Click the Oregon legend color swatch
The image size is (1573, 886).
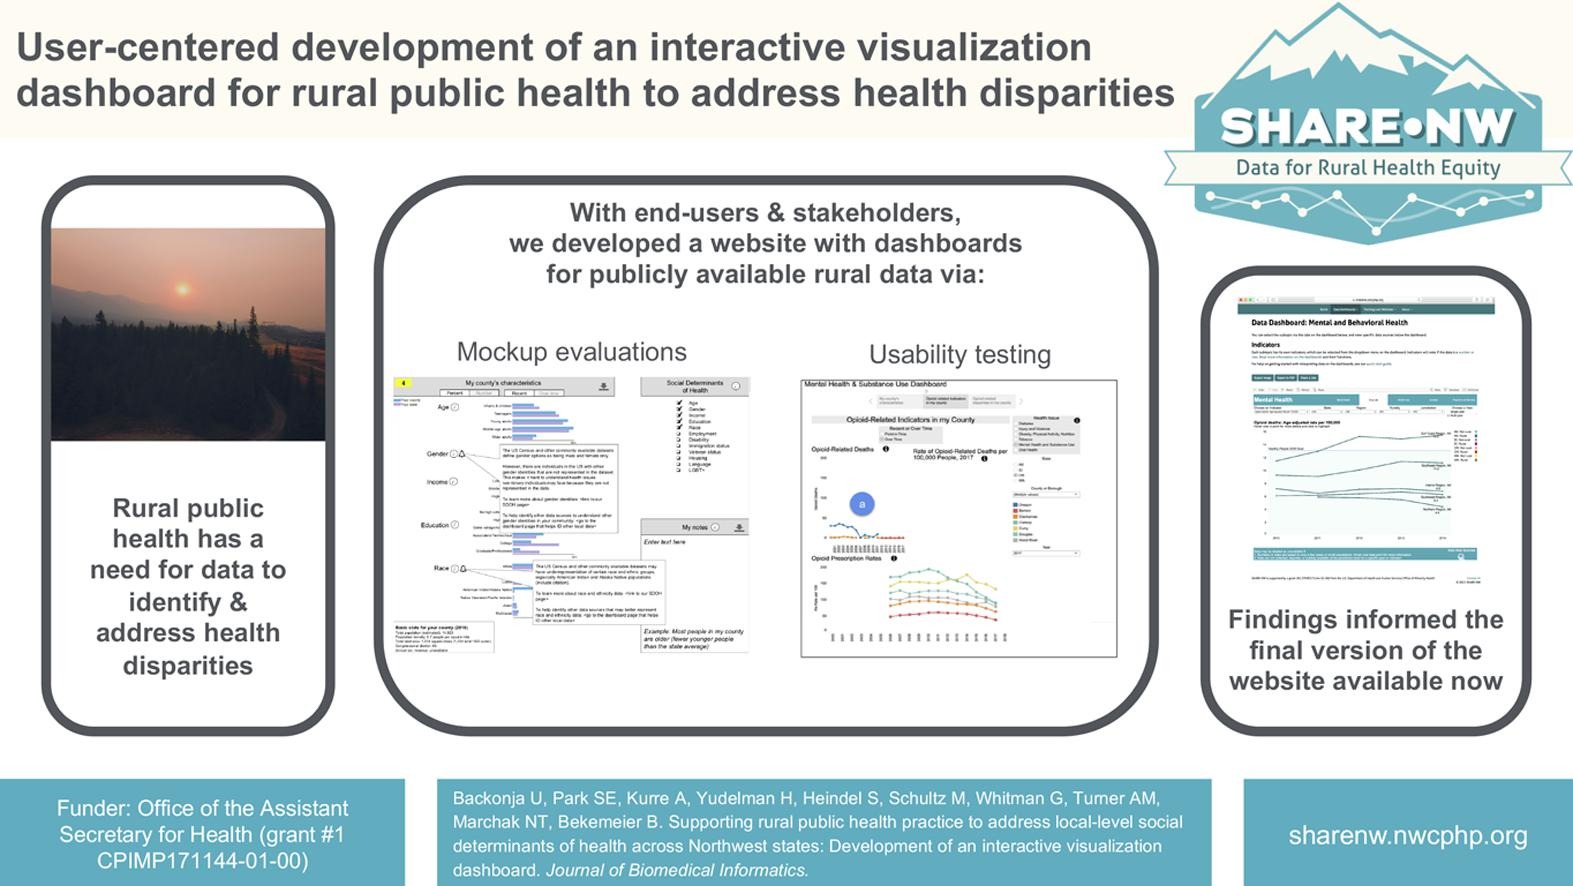coord(1016,505)
